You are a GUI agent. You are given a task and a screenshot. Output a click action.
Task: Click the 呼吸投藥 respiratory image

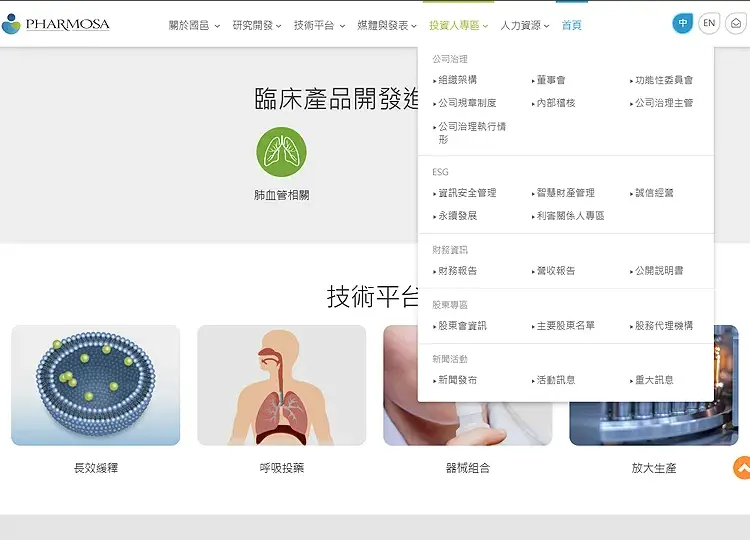[x=281, y=385]
